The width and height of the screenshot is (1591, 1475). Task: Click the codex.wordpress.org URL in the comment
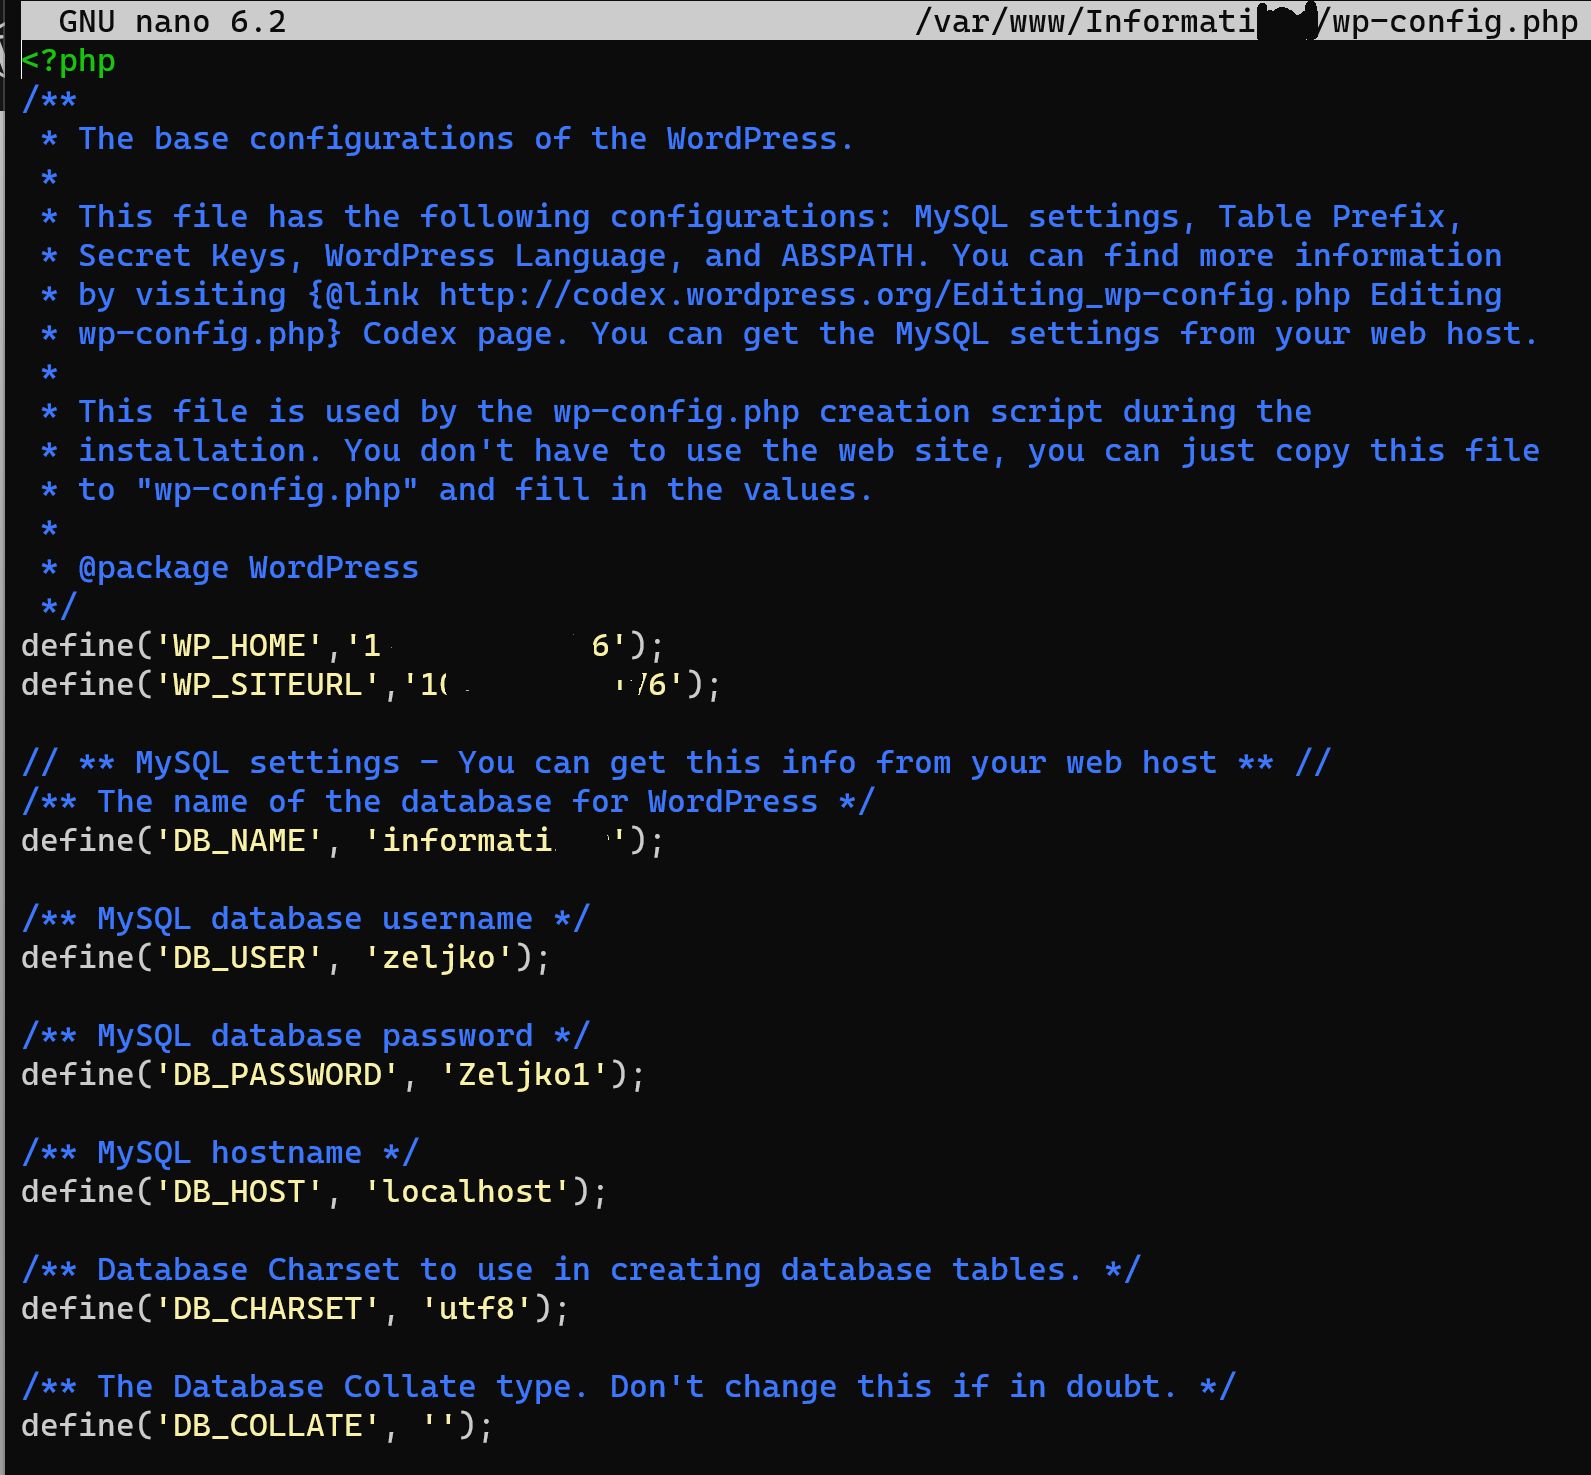pos(895,295)
